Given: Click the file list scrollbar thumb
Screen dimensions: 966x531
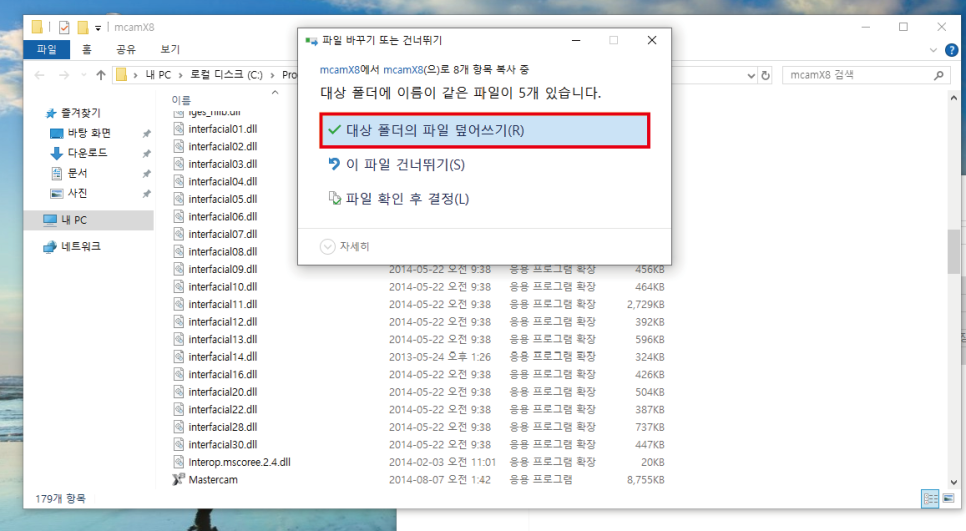Looking at the screenshot, I should point(954,251).
